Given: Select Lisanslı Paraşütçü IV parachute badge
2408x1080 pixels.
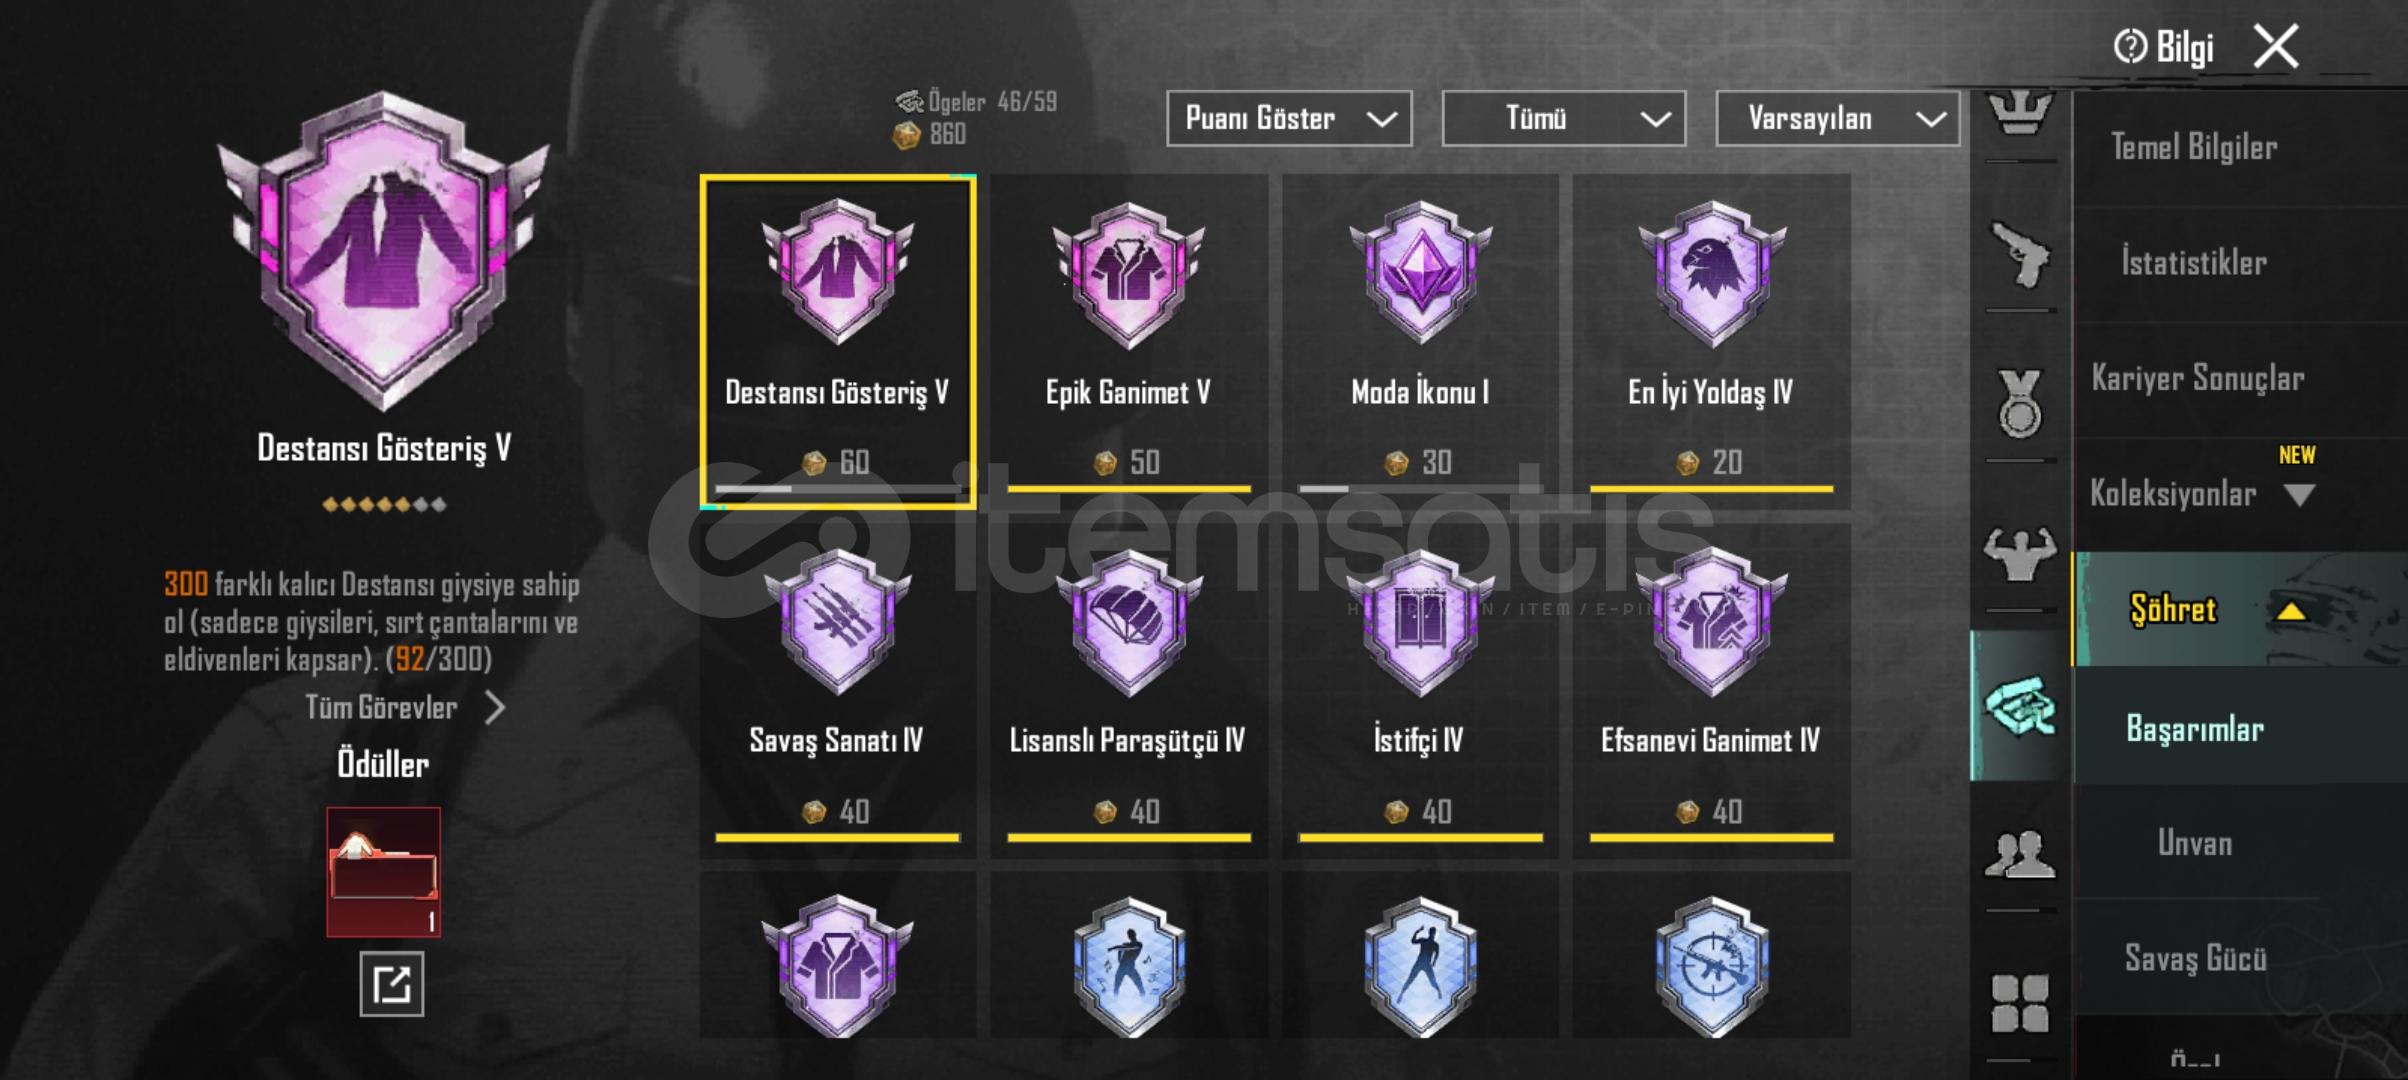Looking at the screenshot, I should point(1128,690).
